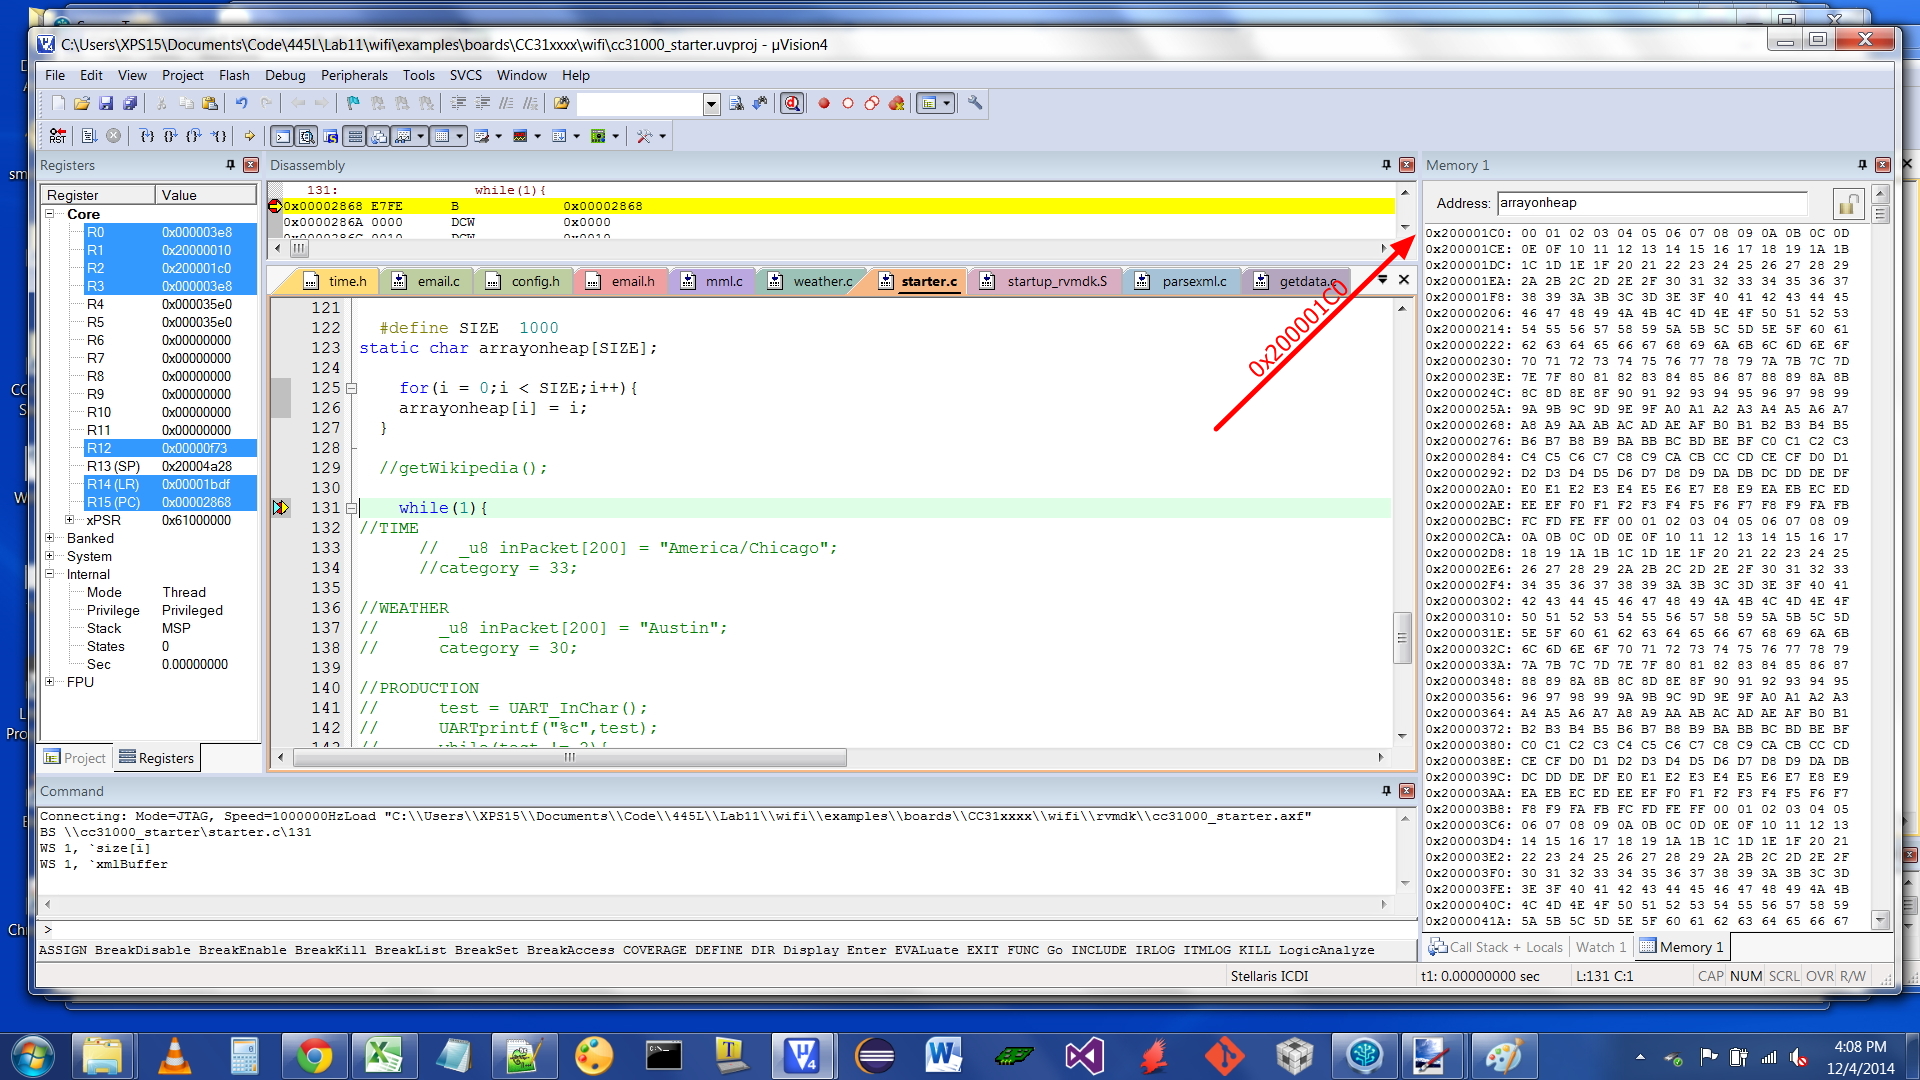
Task: Click the Memory Address input field
Action: 1651,203
